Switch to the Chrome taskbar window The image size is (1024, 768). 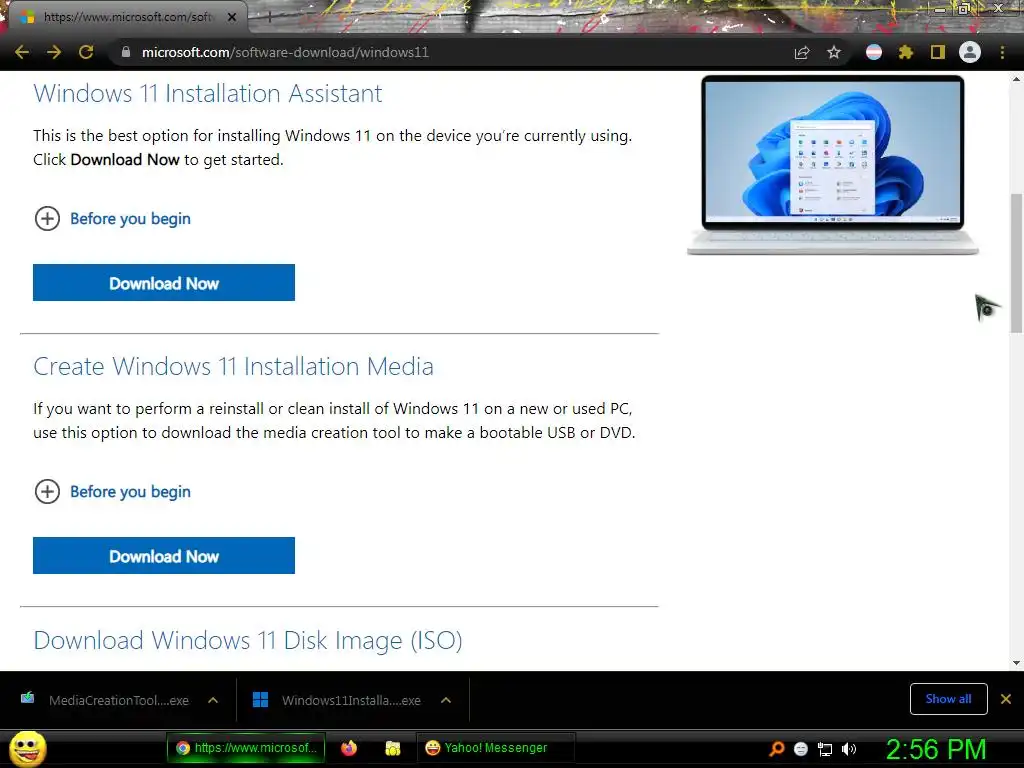[x=246, y=748]
